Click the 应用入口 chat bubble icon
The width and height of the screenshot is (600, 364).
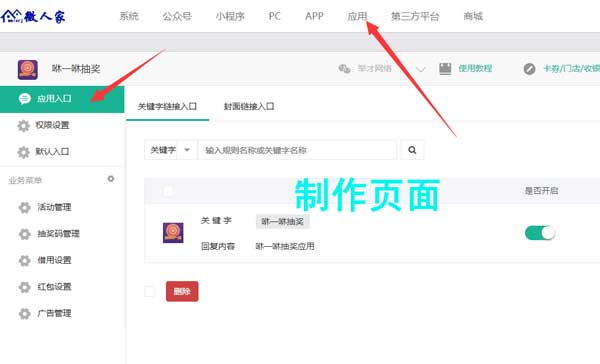coord(24,99)
